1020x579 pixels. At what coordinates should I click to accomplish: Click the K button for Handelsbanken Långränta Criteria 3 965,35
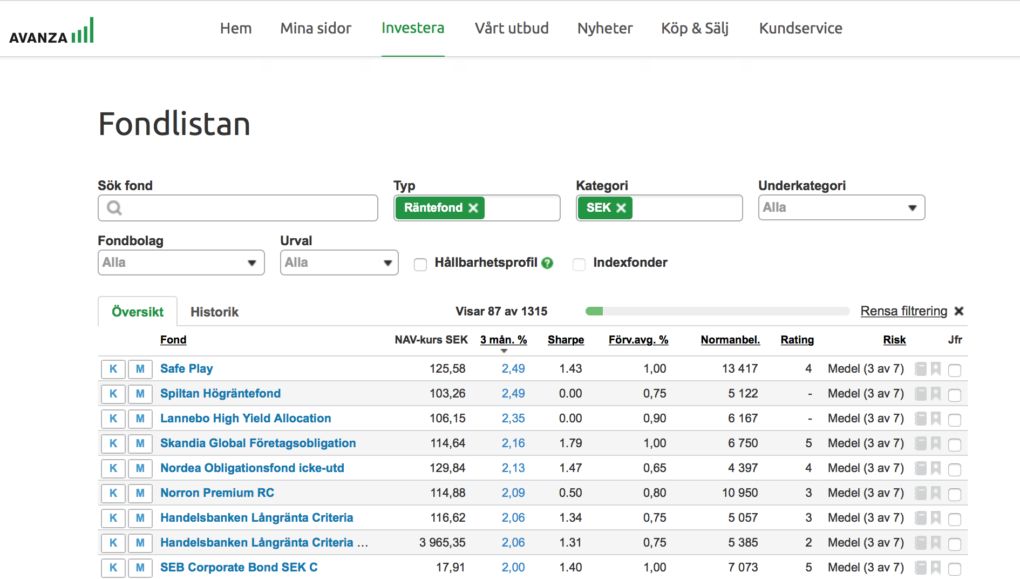pyautogui.click(x=113, y=543)
